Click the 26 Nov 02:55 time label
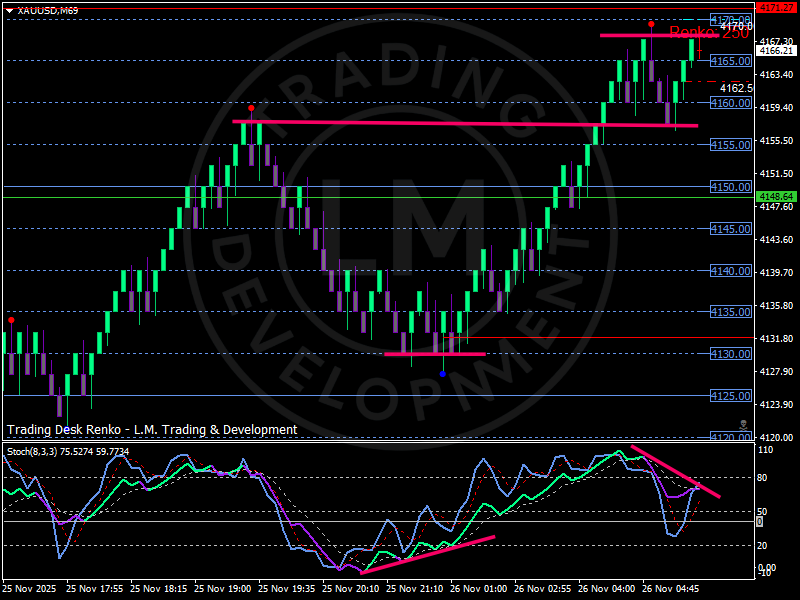 542,589
